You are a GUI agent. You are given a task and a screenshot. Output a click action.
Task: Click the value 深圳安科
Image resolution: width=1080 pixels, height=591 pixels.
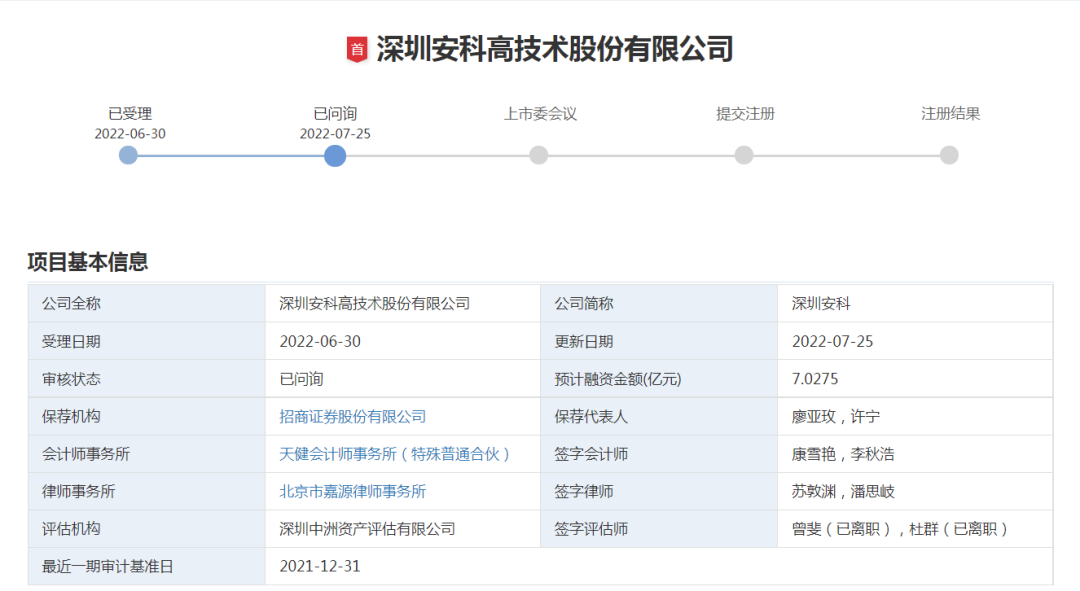coord(821,304)
